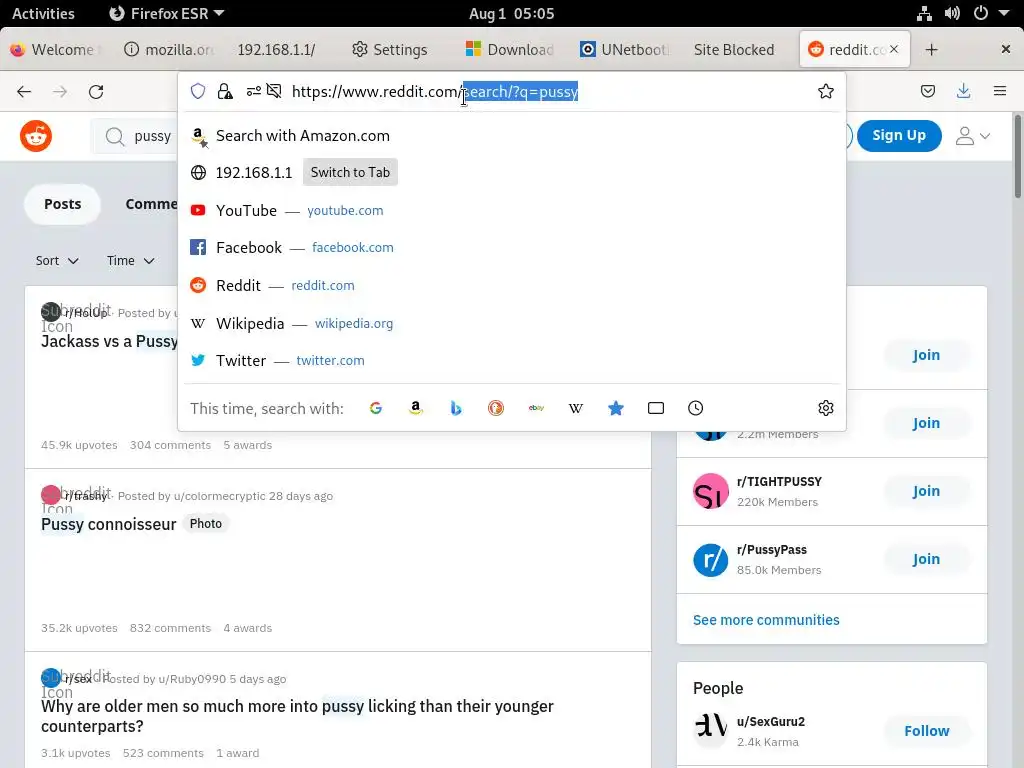Click the browser forward arrow
The width and height of the screenshot is (1024, 768).
(x=60, y=91)
